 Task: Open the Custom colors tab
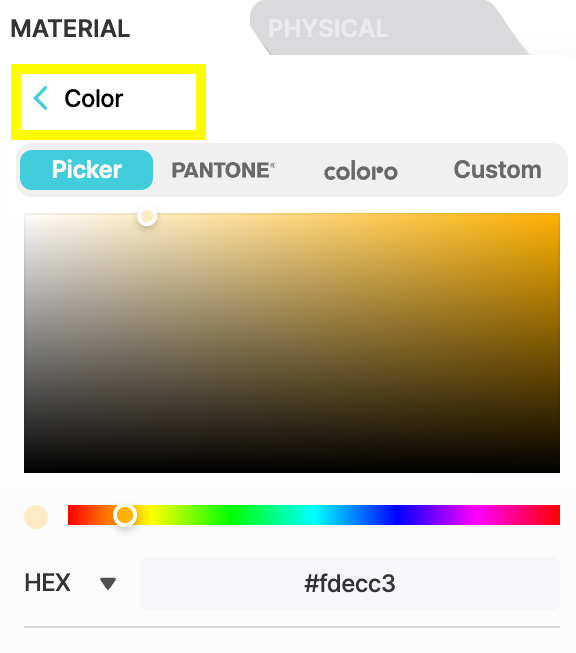point(498,169)
